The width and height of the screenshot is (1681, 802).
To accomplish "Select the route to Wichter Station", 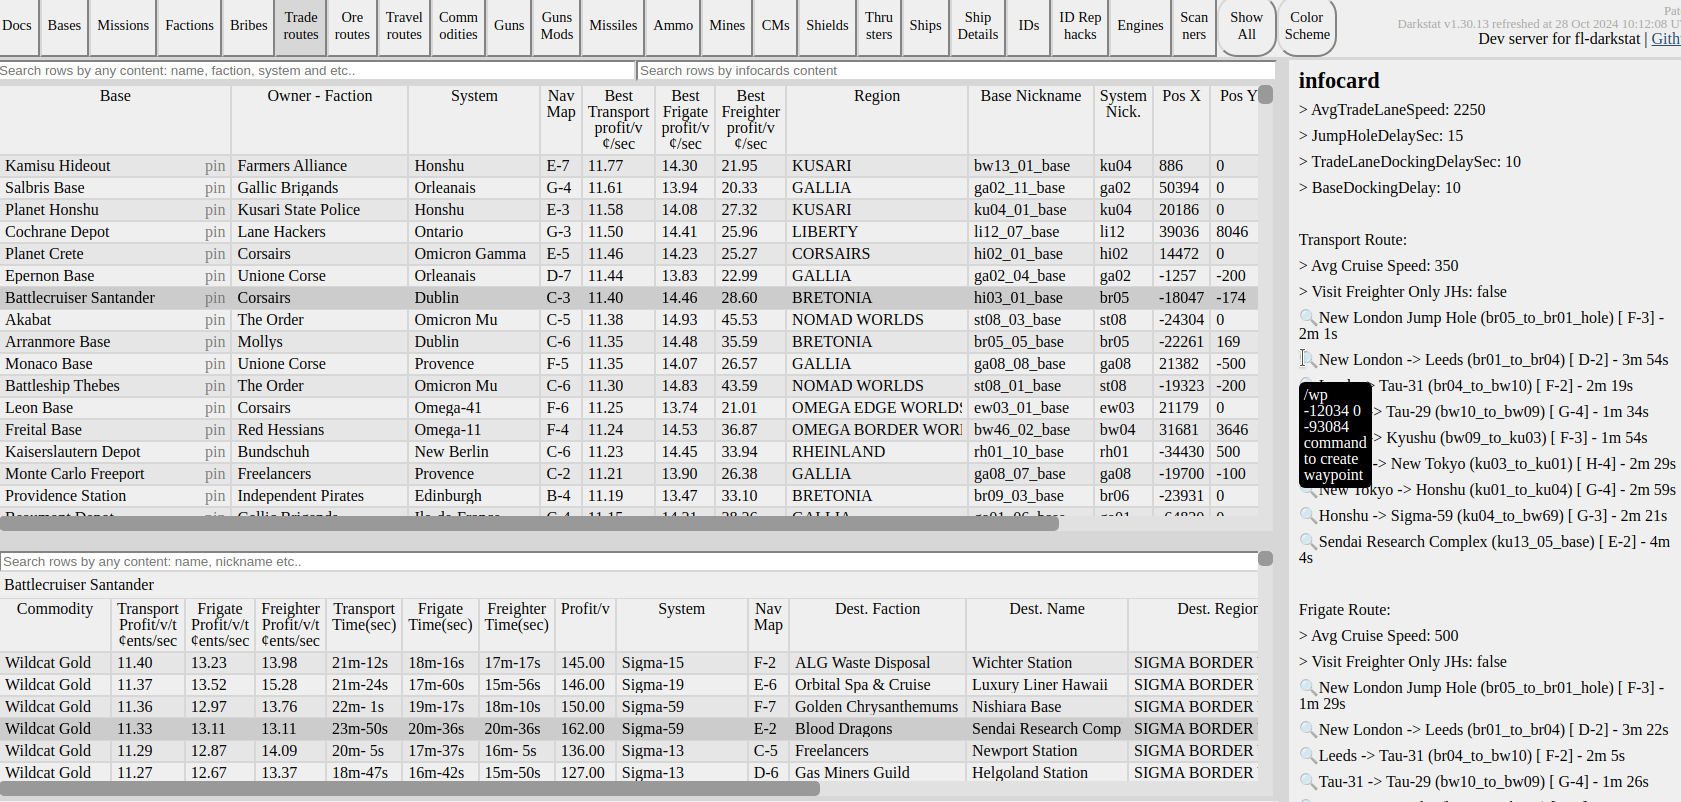I will tap(629, 663).
